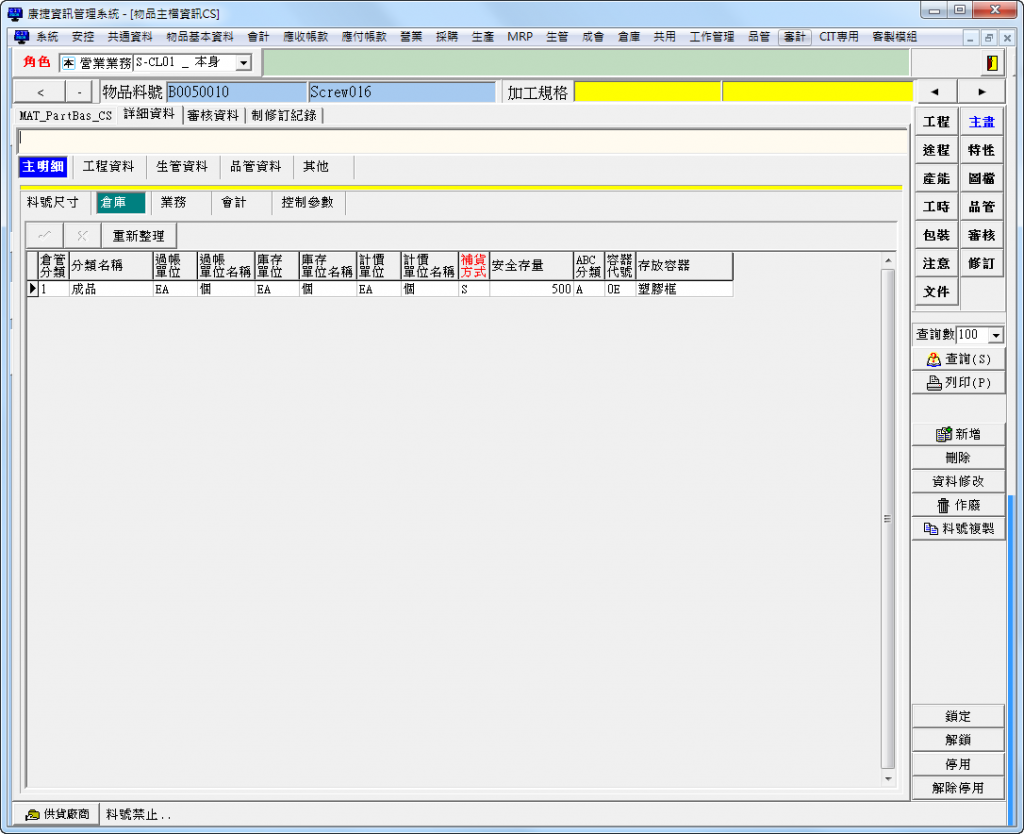This screenshot has width=1024, height=834.
Task: Click the exit door icon
Action: point(991,63)
